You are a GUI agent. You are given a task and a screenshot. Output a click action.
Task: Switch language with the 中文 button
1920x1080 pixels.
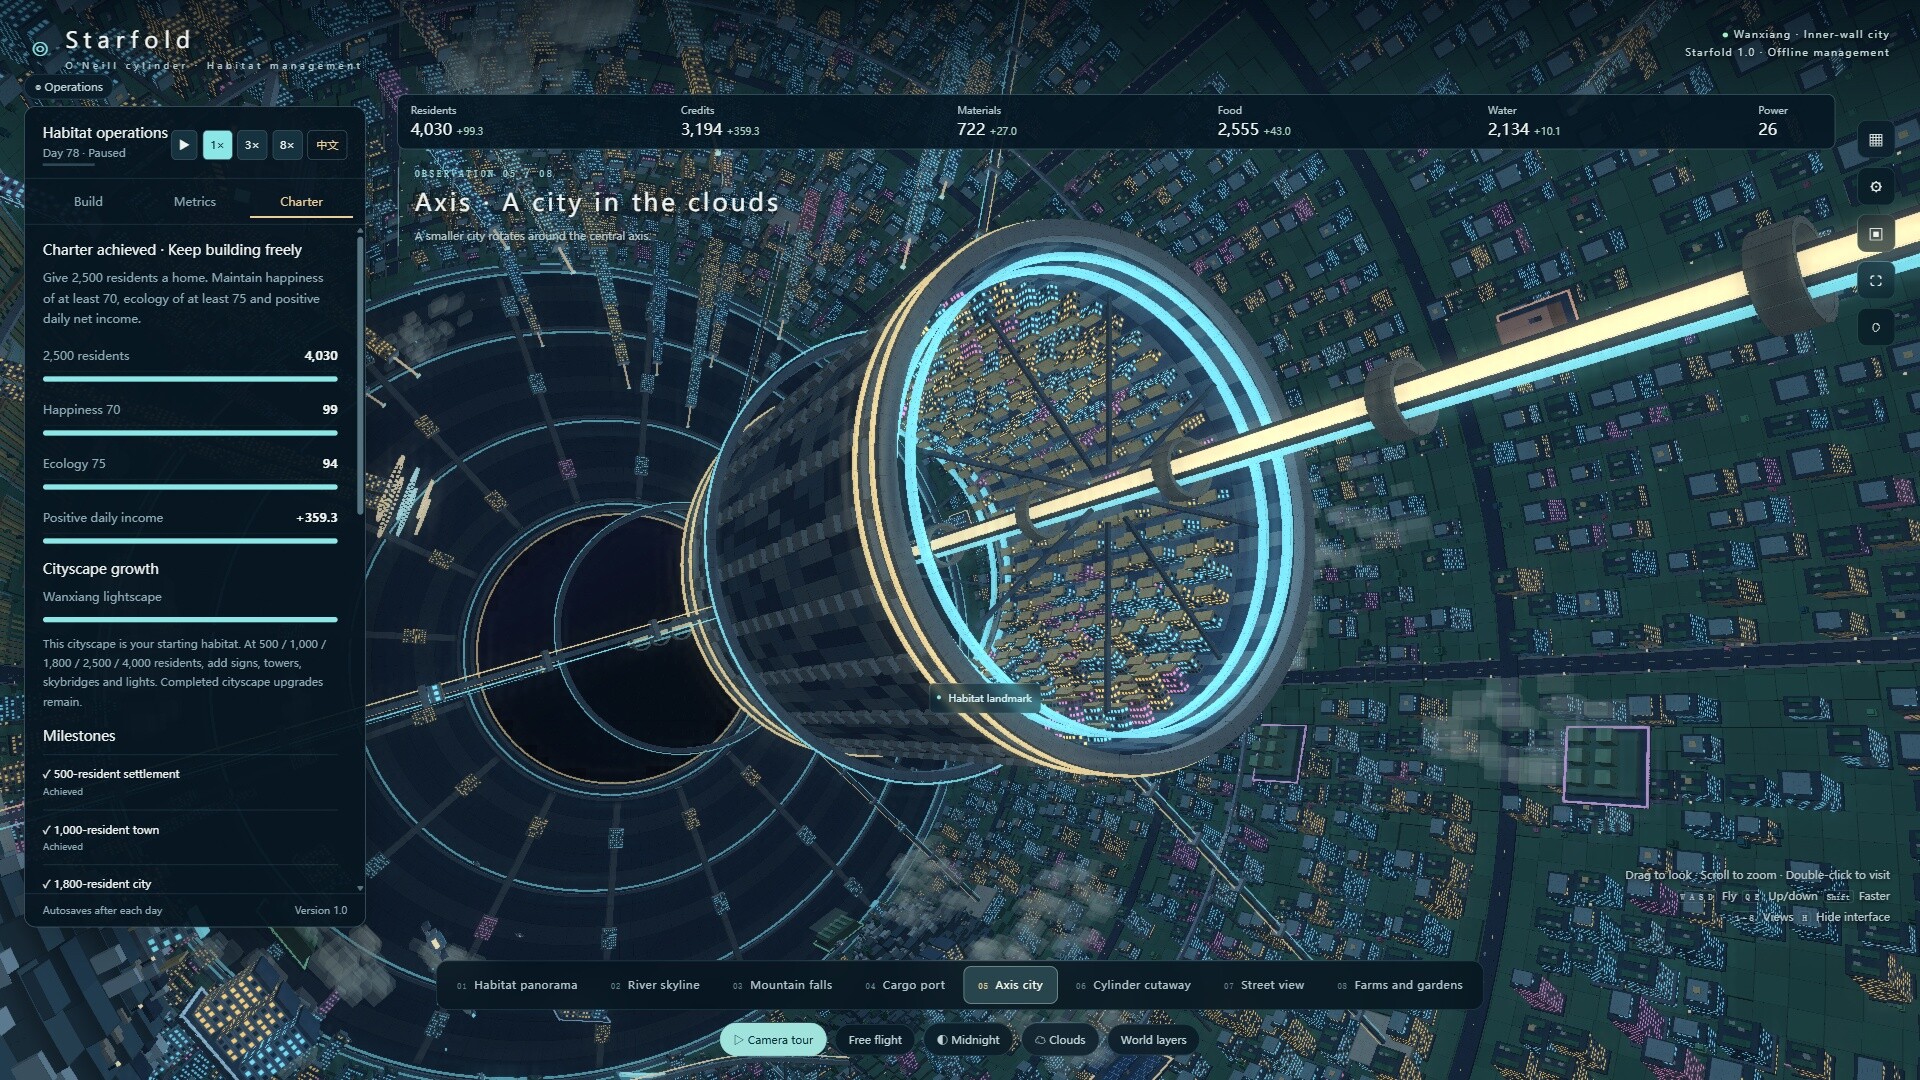(x=327, y=145)
